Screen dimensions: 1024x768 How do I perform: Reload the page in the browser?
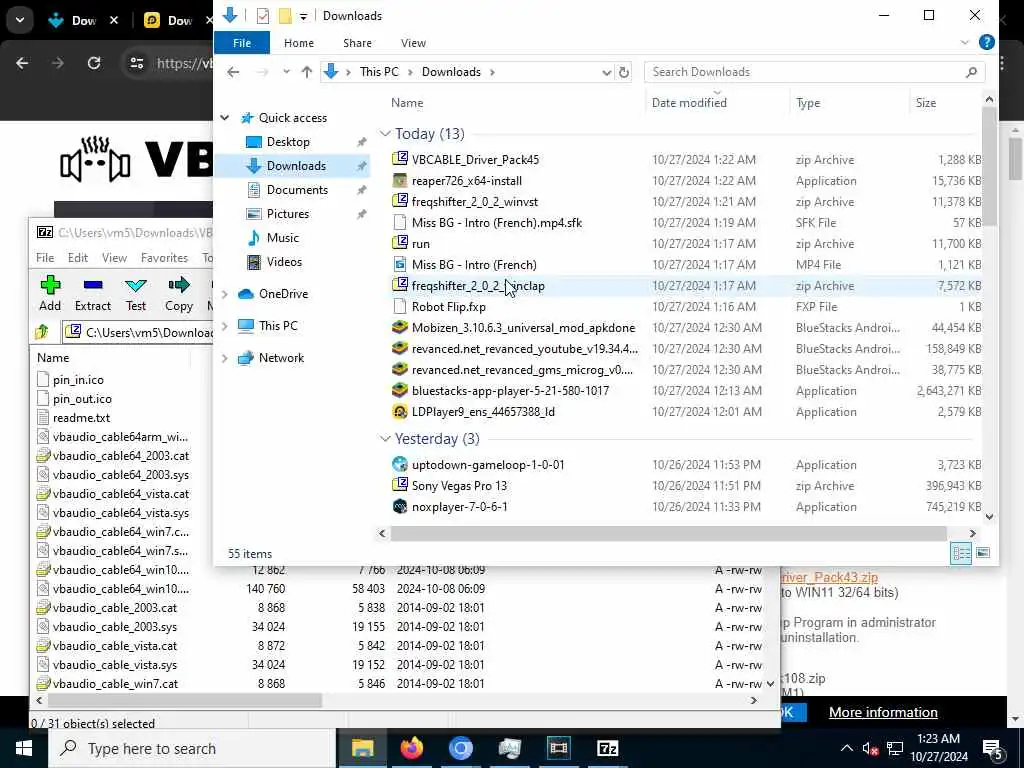pos(94,63)
